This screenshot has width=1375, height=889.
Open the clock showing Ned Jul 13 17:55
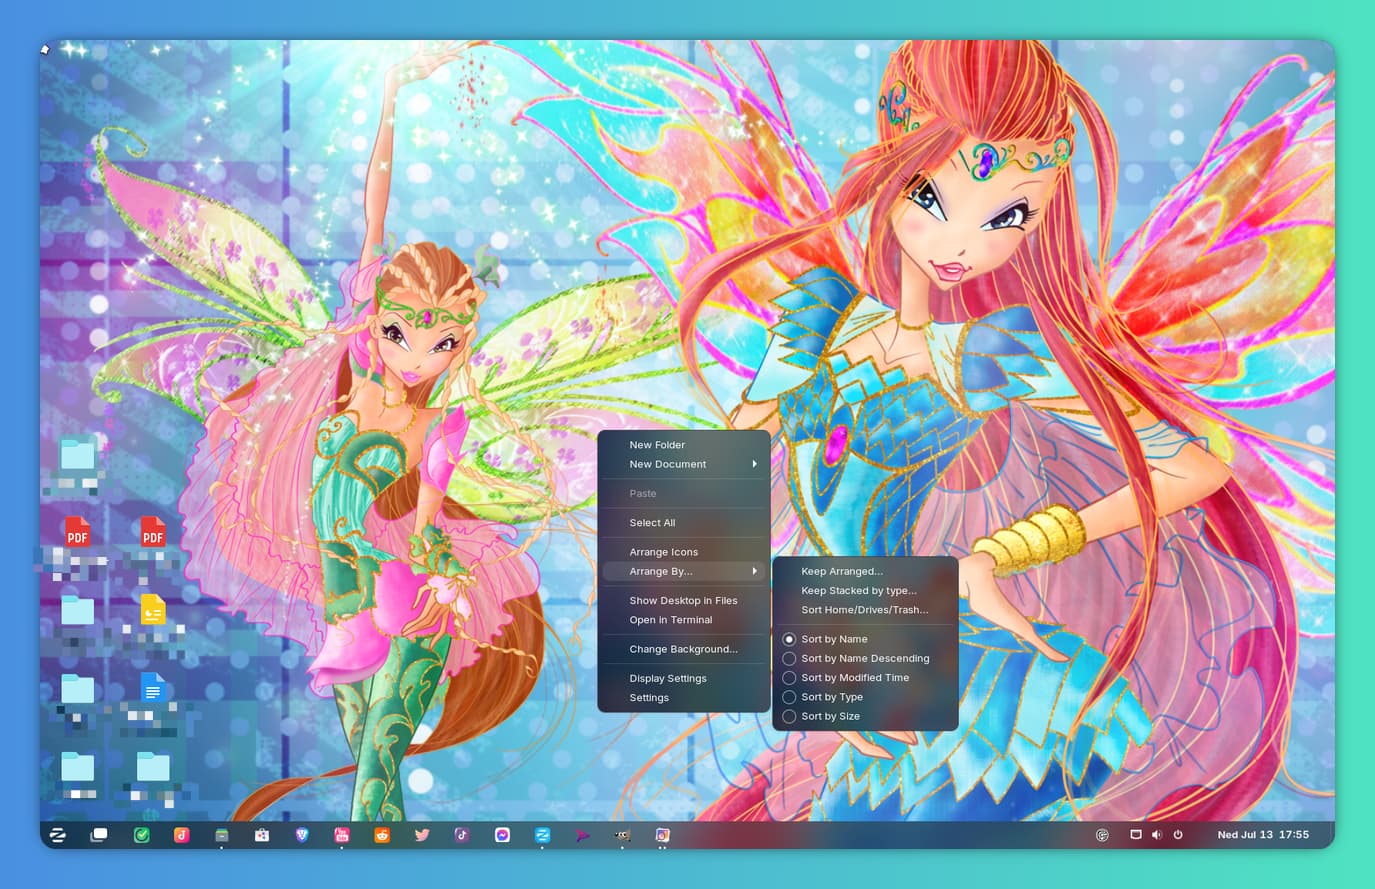pos(1263,835)
